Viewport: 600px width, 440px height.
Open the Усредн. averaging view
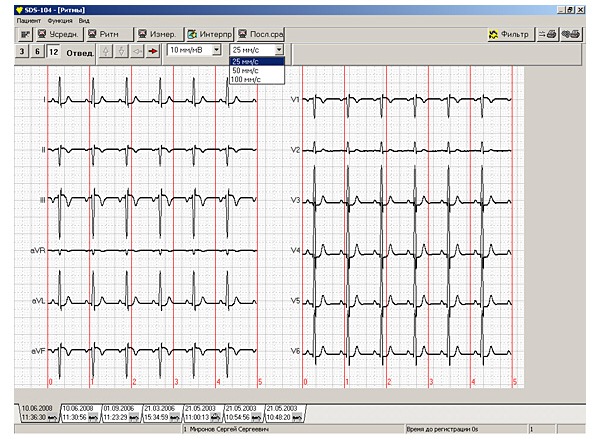pyautogui.click(x=59, y=34)
